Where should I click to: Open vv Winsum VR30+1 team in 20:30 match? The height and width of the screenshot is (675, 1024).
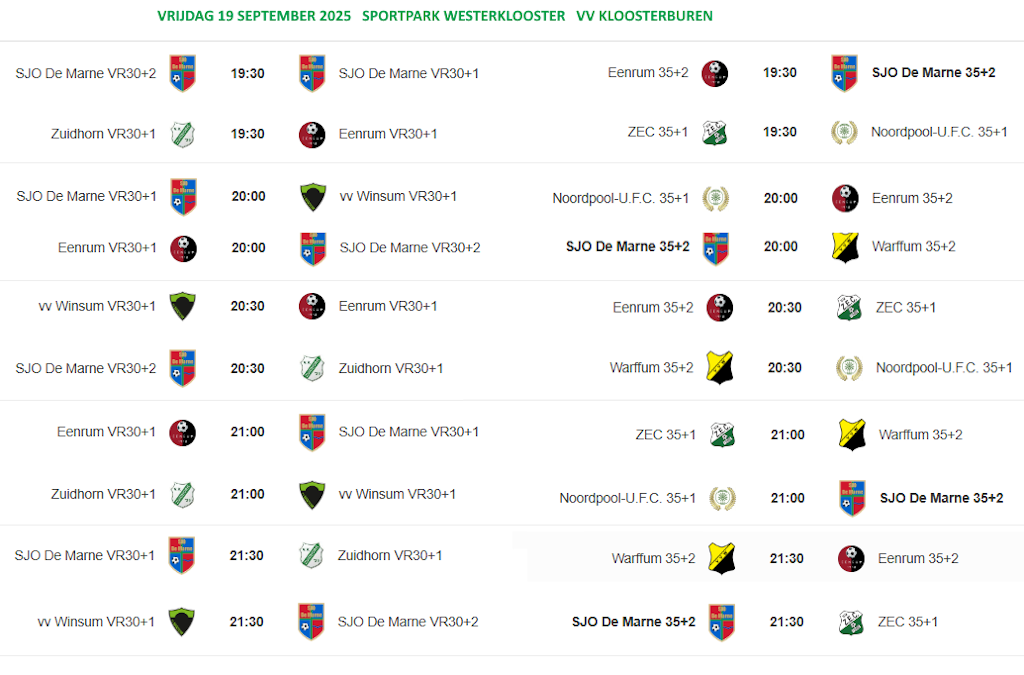(97, 307)
